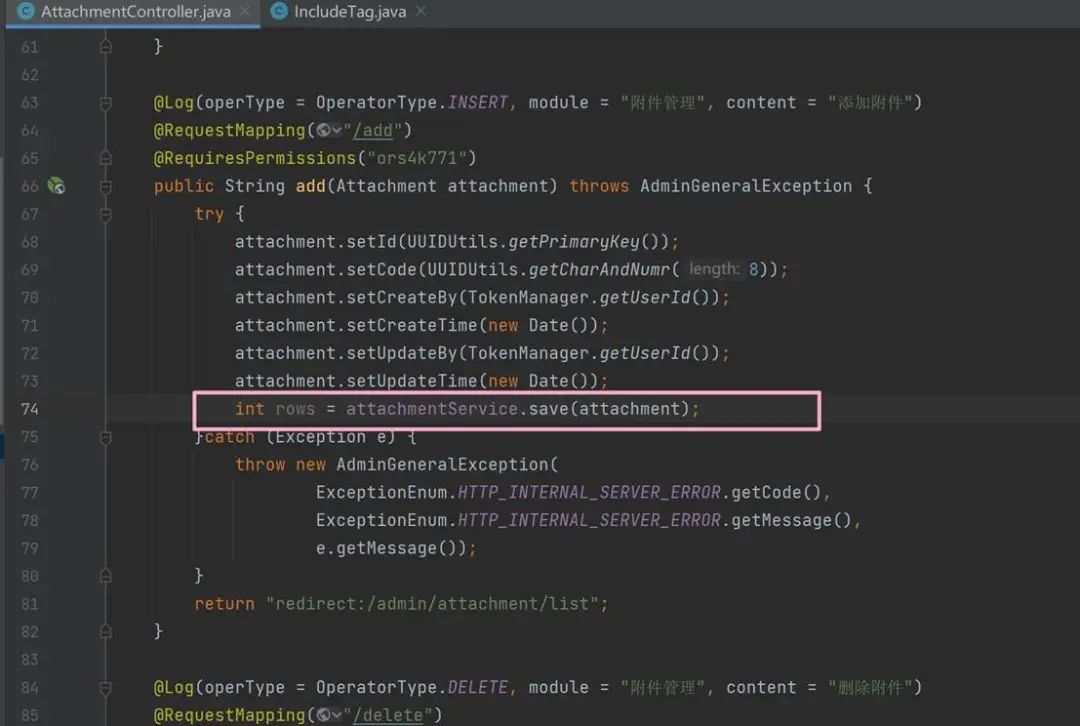This screenshot has height=726, width=1080.
Task: Click the inline length hint on line 69
Action: pos(715,269)
